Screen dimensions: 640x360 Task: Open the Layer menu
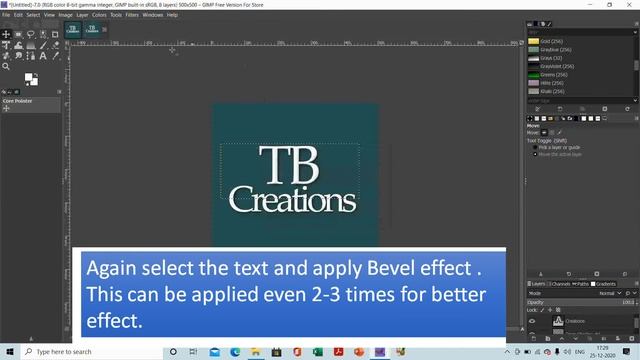click(x=82, y=15)
